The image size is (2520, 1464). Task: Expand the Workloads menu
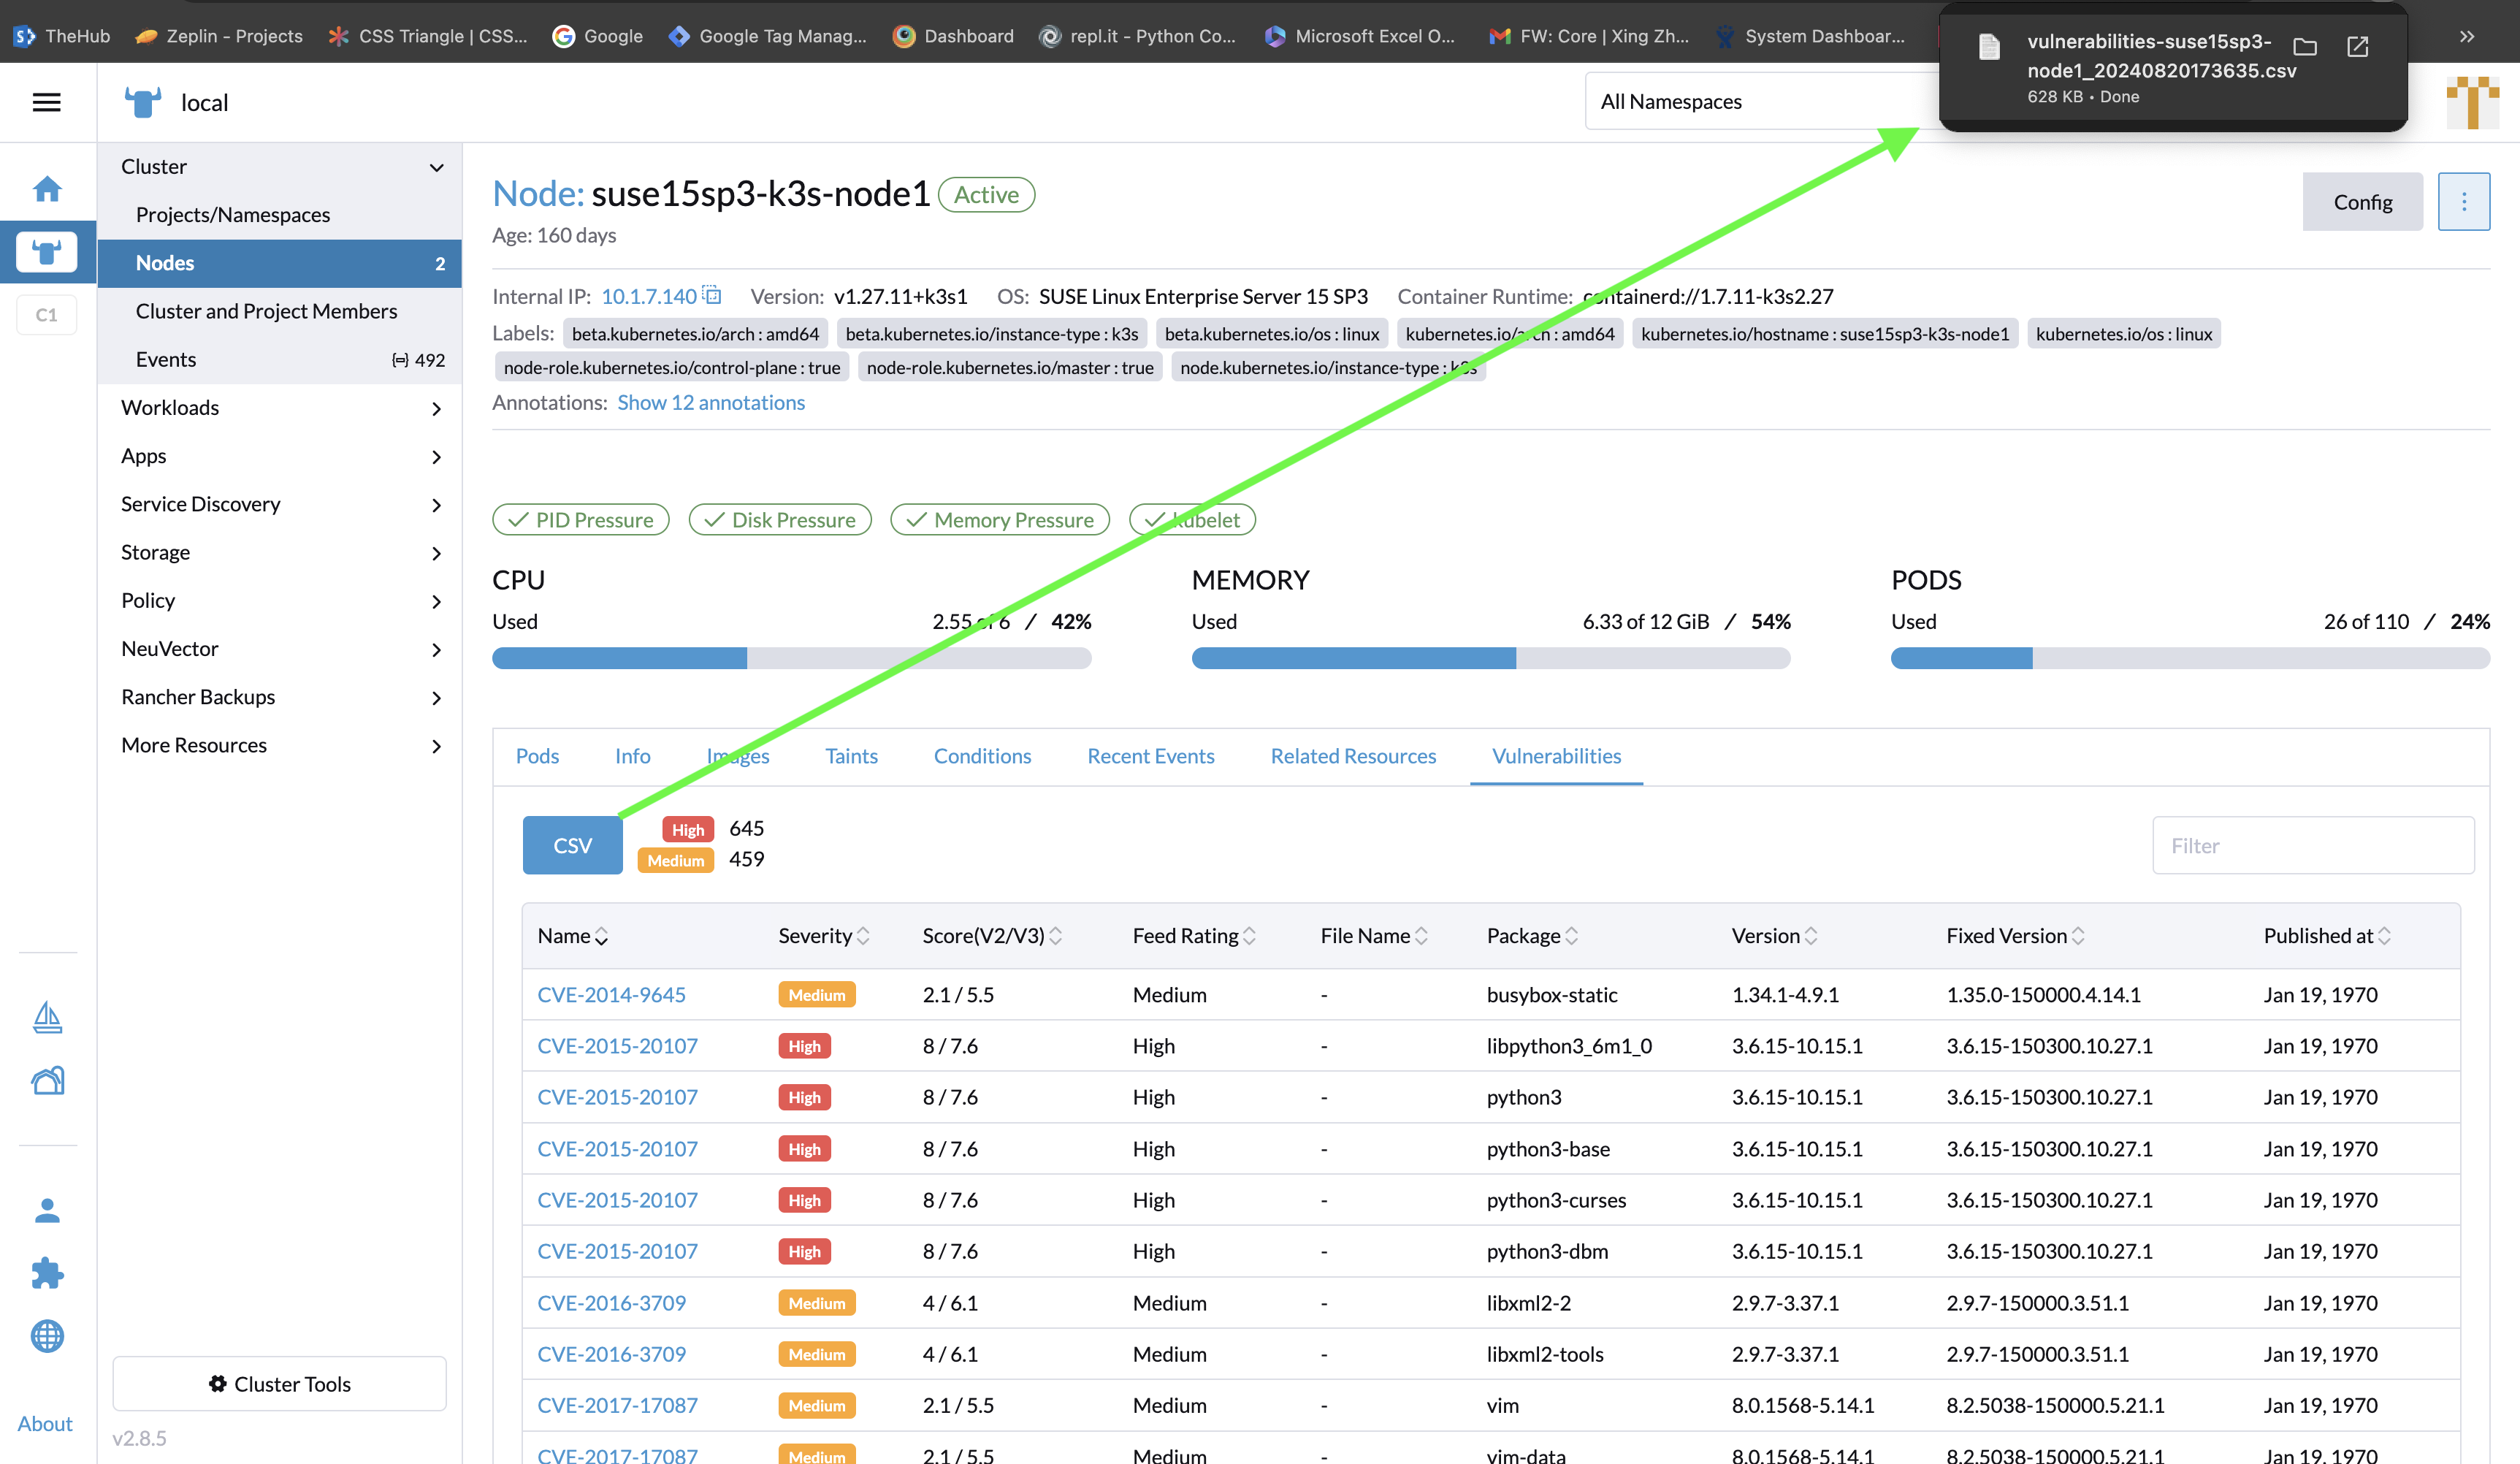[436, 408]
